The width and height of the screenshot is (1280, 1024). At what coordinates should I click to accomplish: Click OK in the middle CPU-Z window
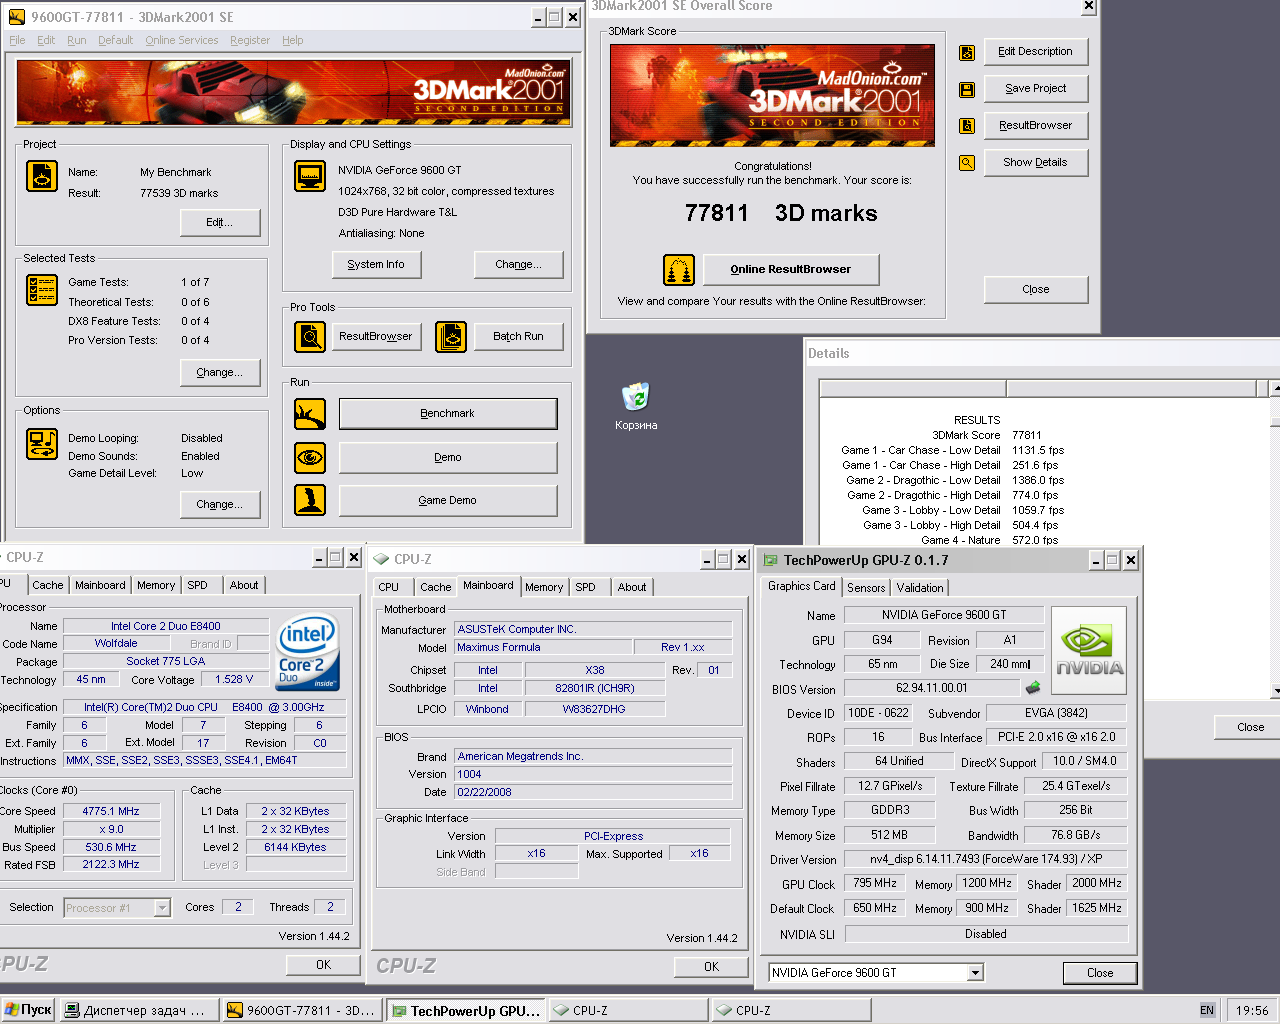[711, 967]
